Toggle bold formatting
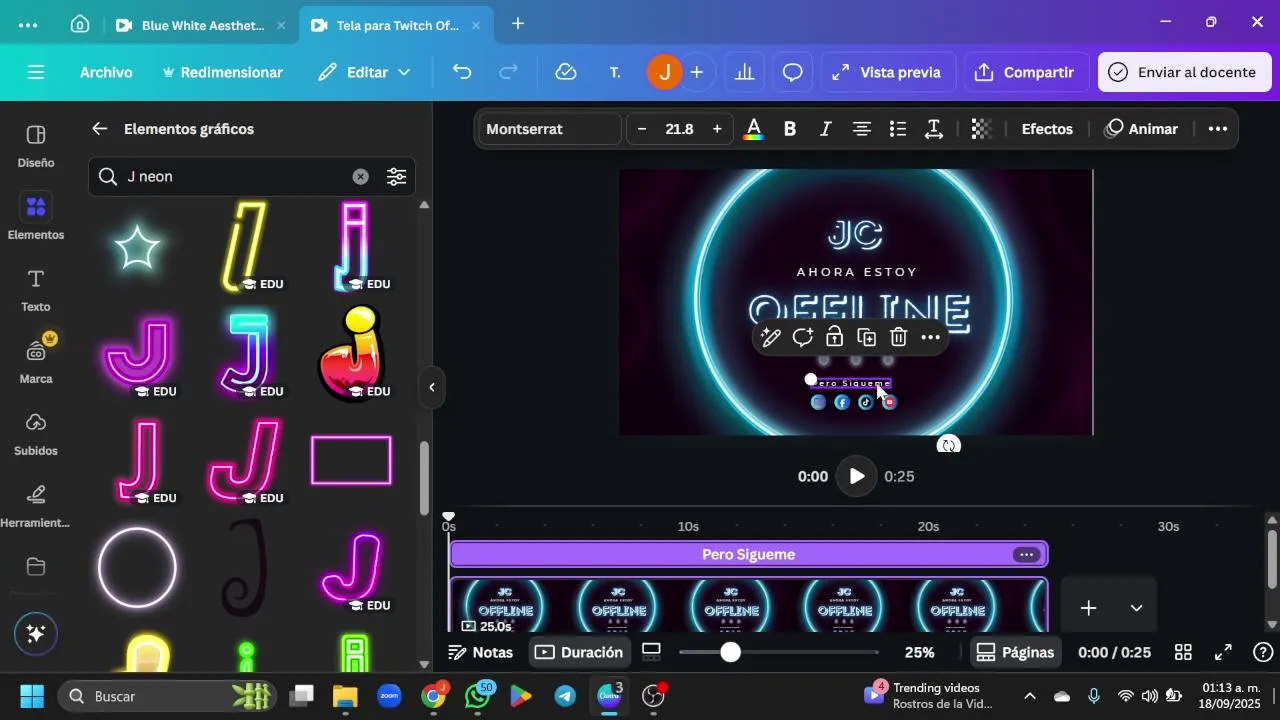This screenshot has height=720, width=1280. click(790, 129)
